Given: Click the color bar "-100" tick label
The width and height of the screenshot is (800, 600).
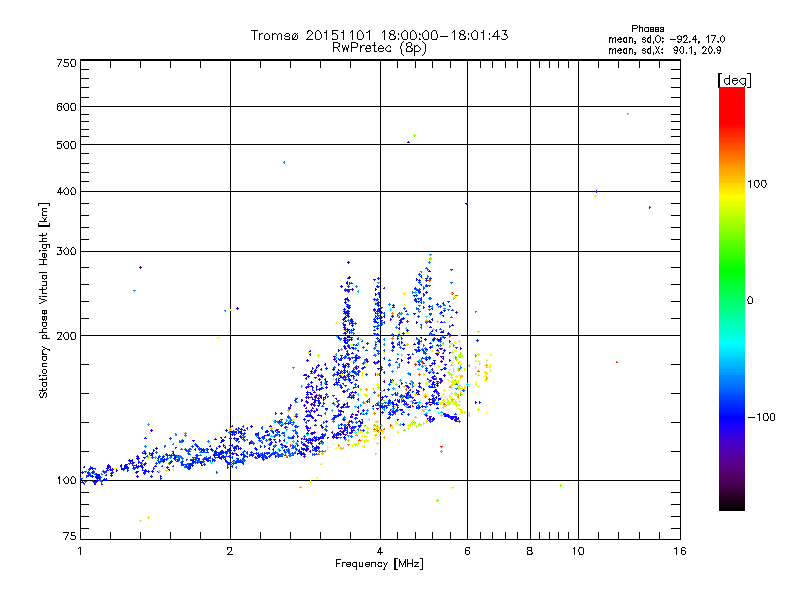Looking at the screenshot, I should click(x=761, y=417).
